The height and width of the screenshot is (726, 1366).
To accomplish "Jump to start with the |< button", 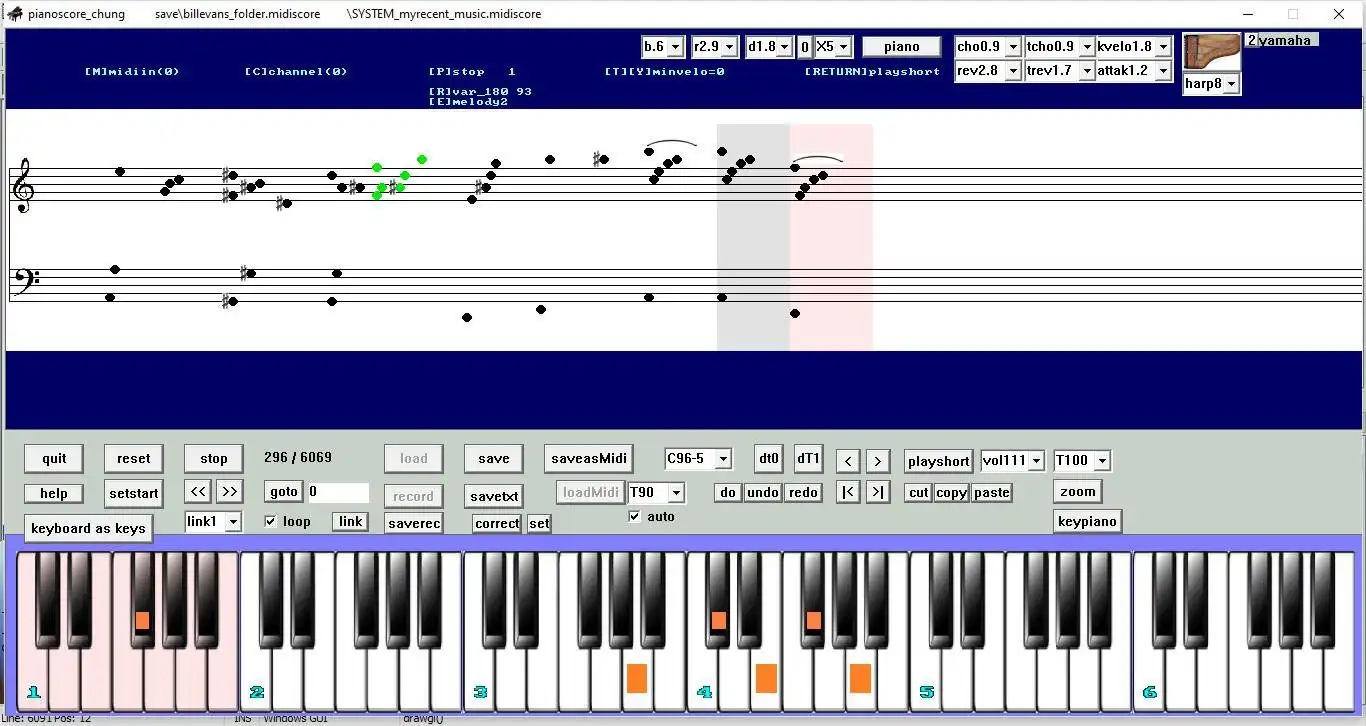I will click(848, 492).
